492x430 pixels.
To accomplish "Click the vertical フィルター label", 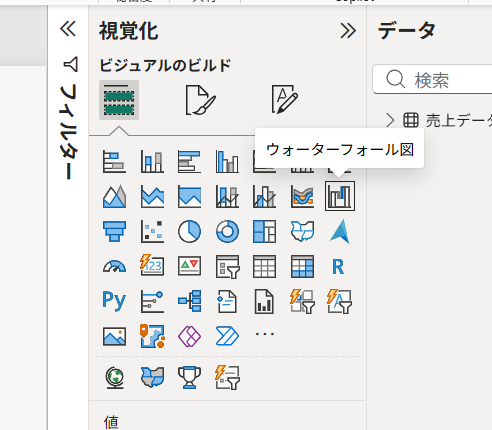I will (x=68, y=132).
